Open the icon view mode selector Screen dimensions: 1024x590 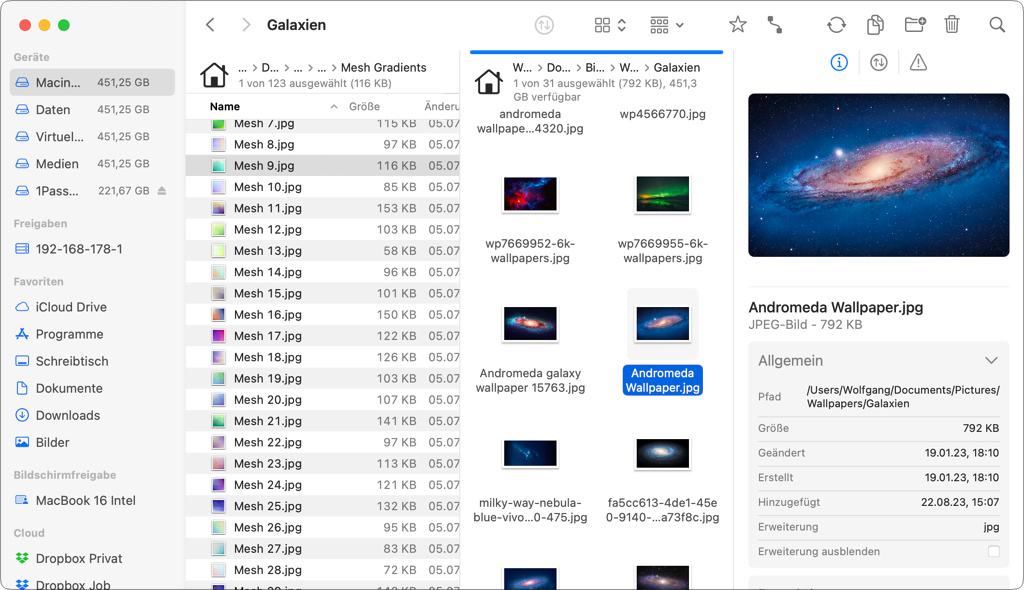click(x=610, y=25)
